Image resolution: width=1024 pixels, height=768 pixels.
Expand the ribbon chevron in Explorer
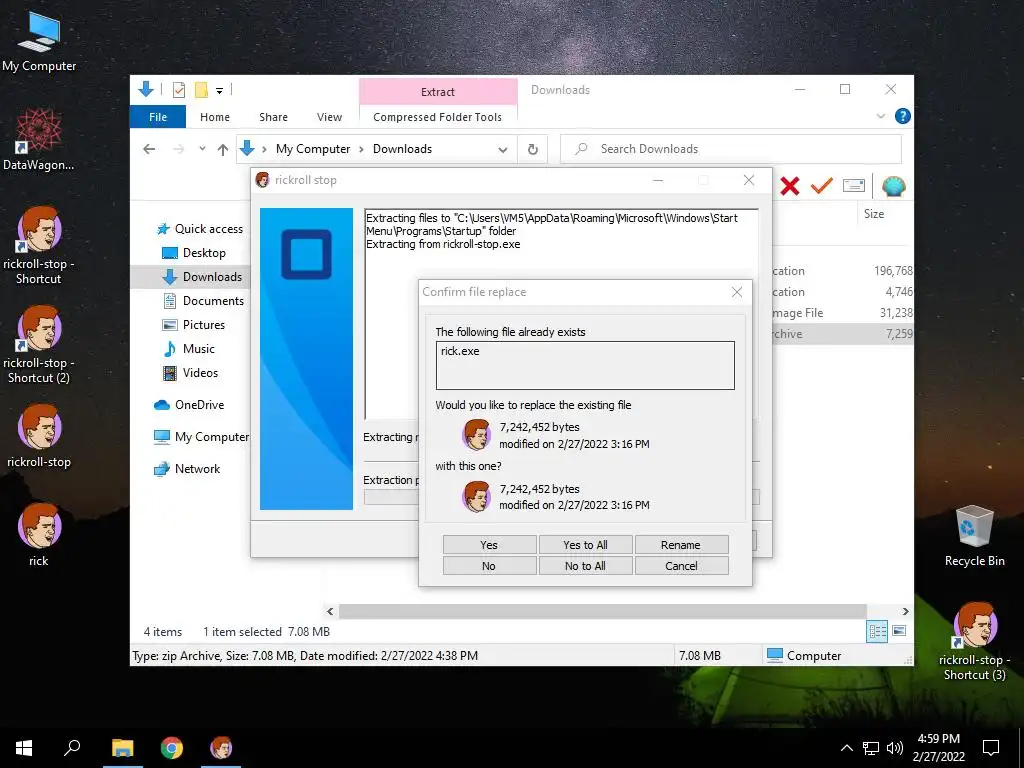click(880, 116)
